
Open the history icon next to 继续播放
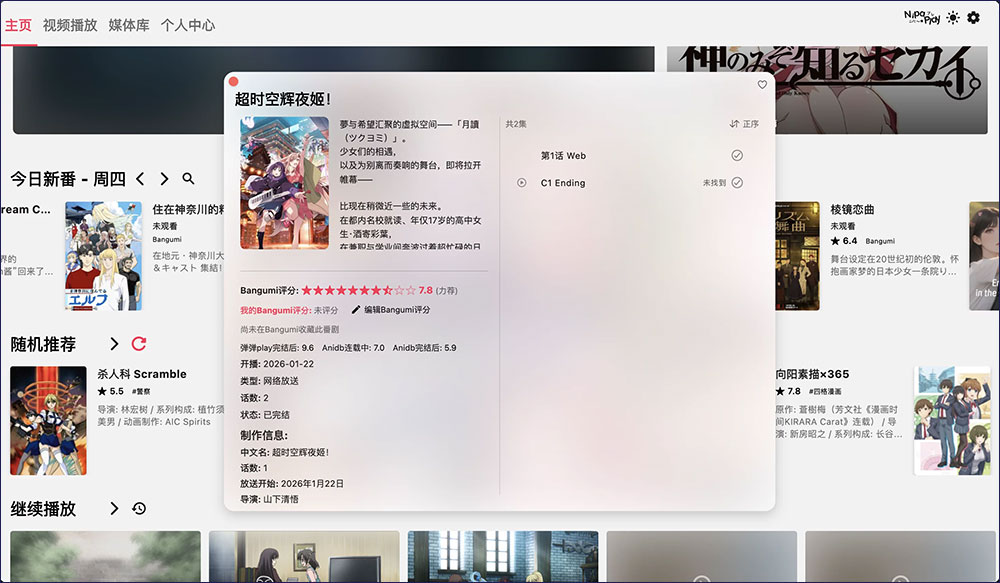pyautogui.click(x=139, y=508)
